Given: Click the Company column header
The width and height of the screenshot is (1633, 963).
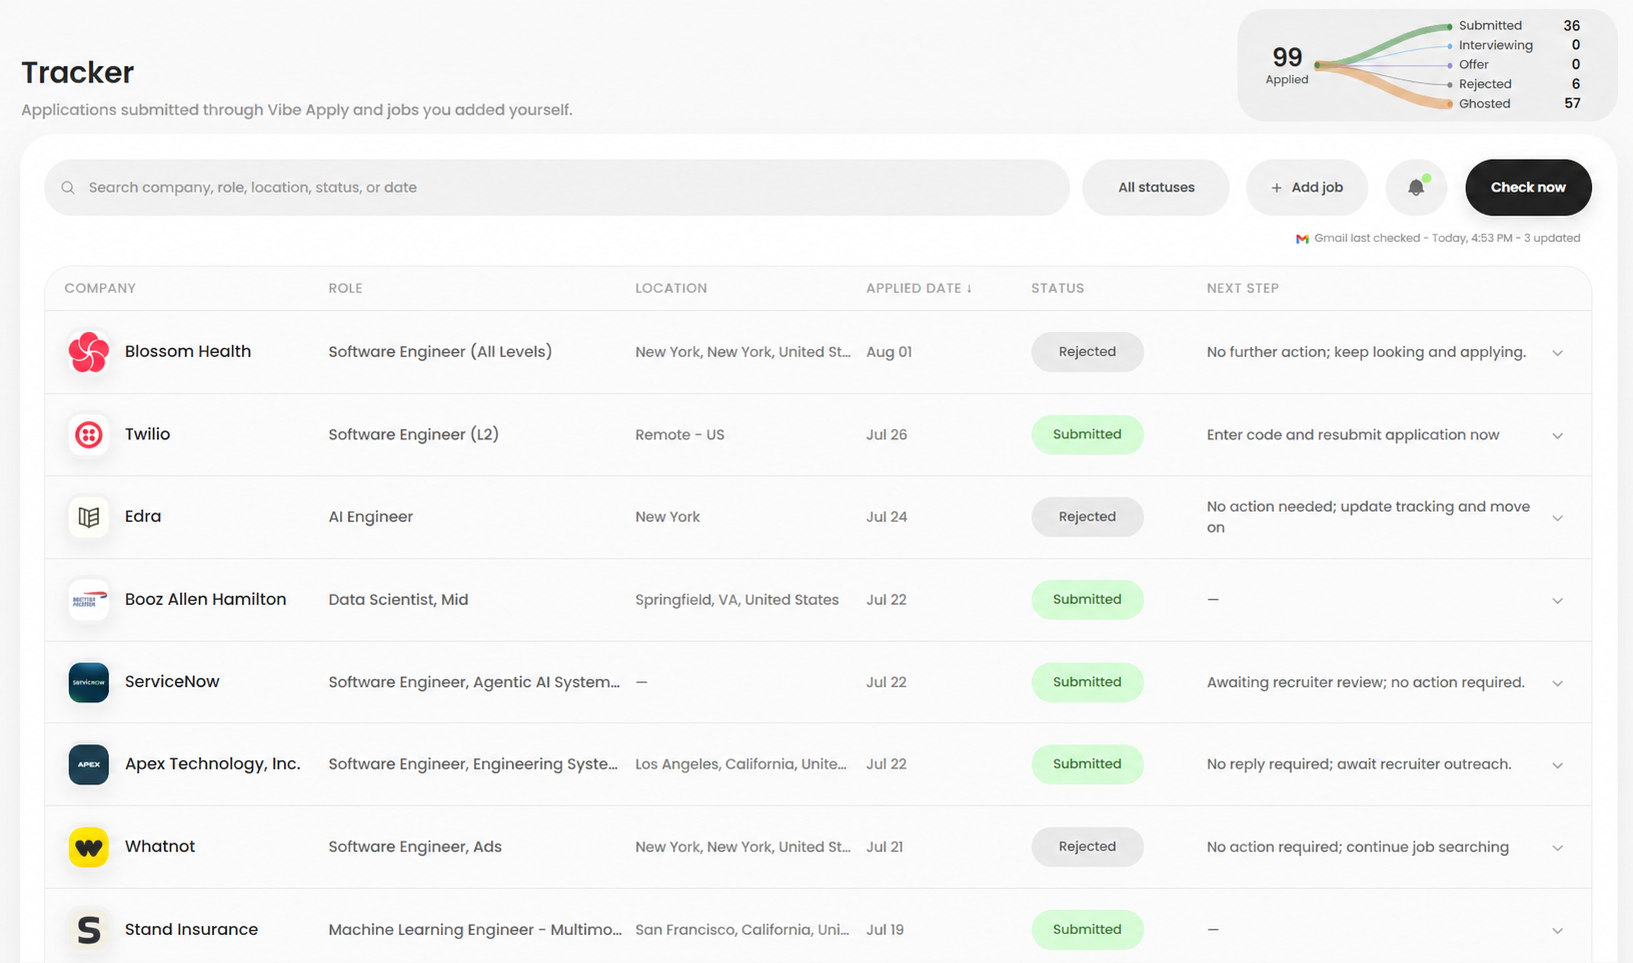Looking at the screenshot, I should tap(100, 288).
